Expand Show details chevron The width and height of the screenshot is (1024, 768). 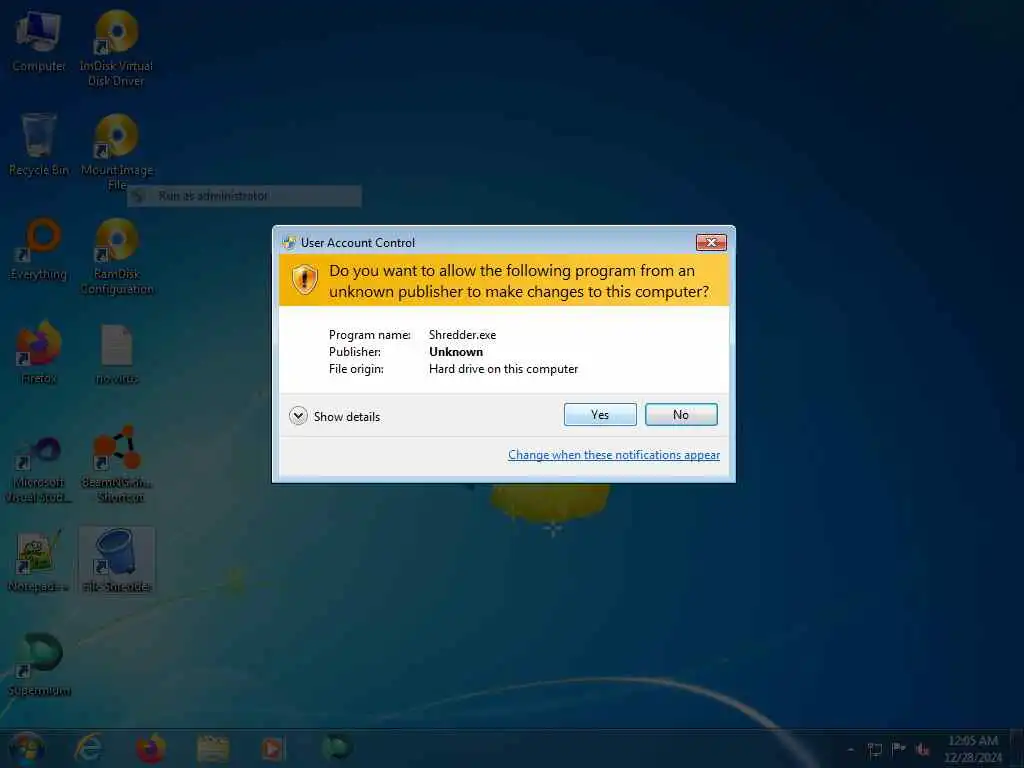(x=298, y=416)
